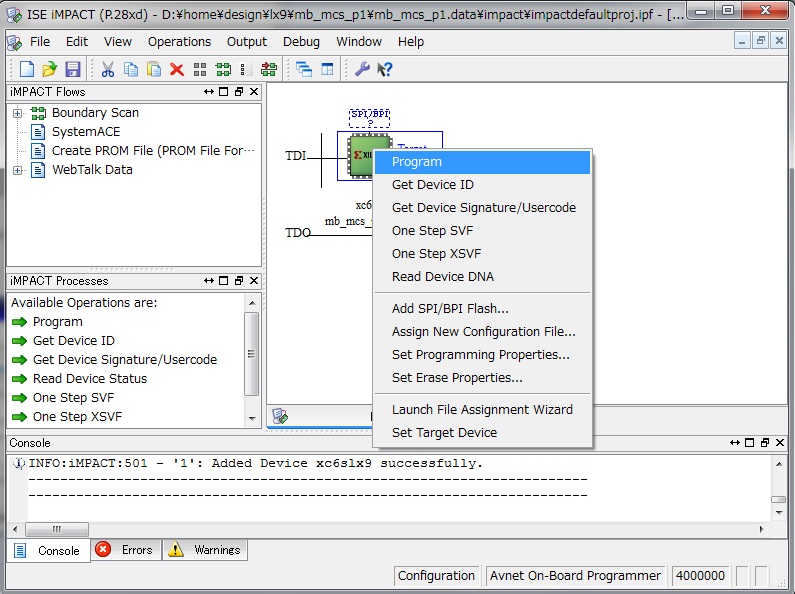795x594 pixels.
Task: Float the iMPACT Flows panel
Action: (x=239, y=92)
